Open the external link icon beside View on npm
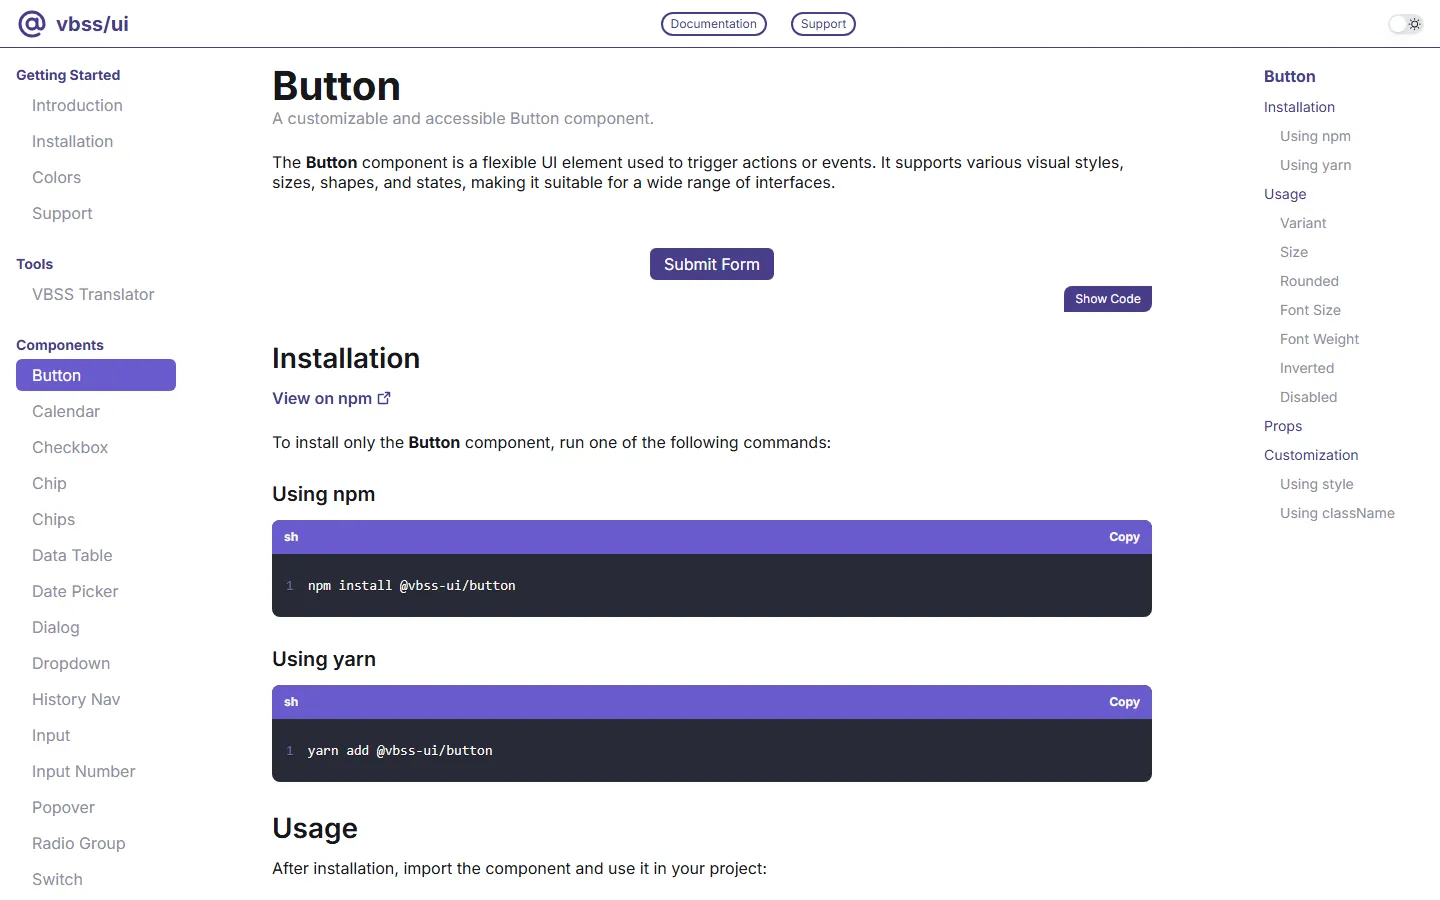 coord(384,398)
